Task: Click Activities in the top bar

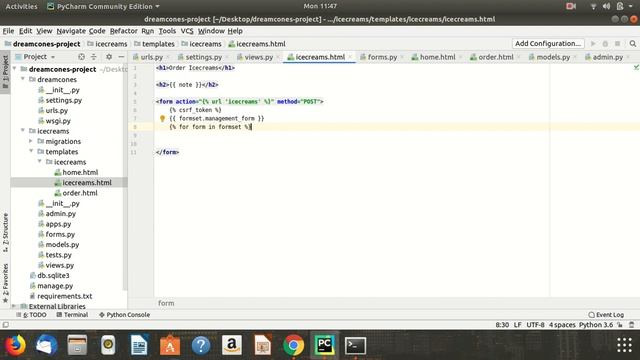Action: click(21, 6)
